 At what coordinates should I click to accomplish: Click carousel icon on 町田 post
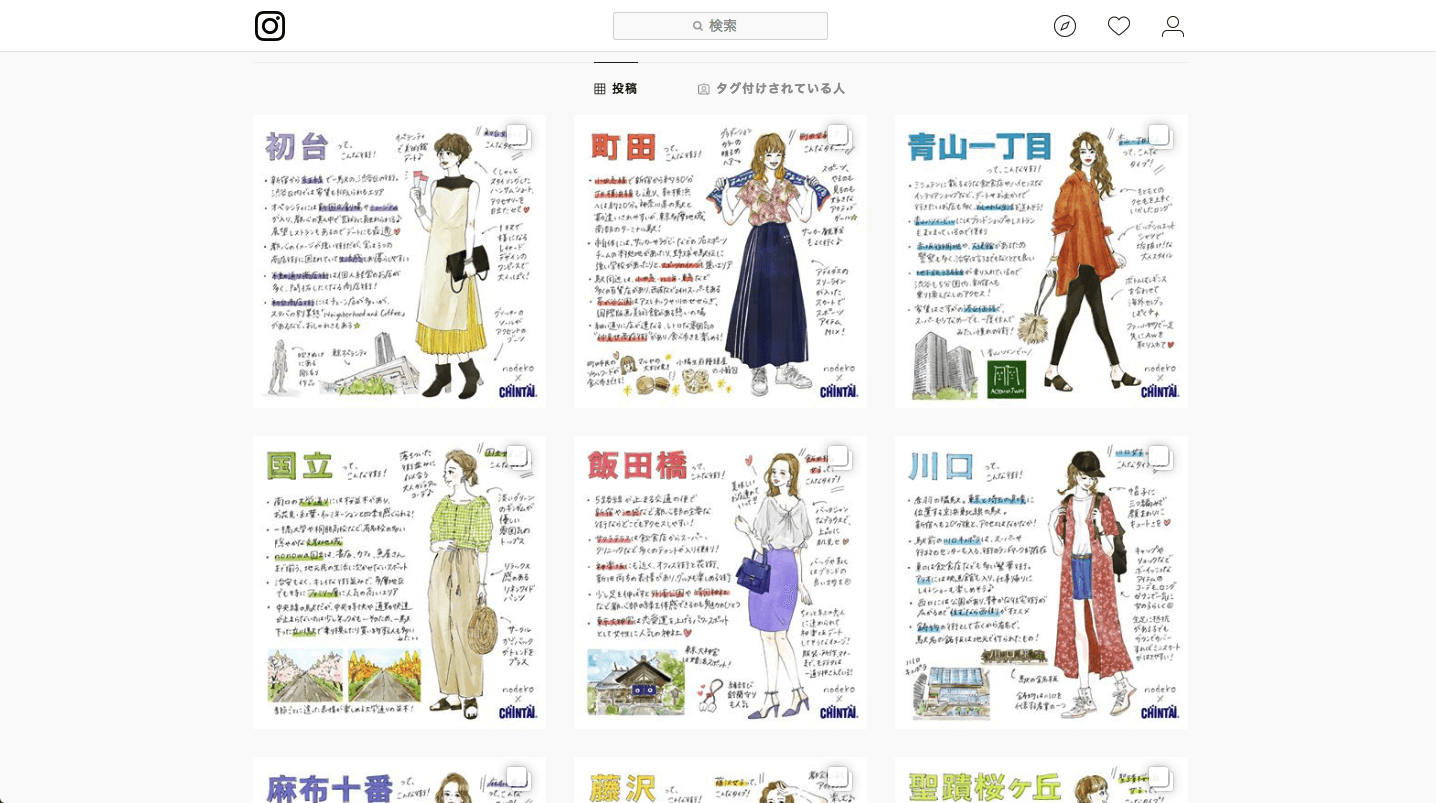838,136
